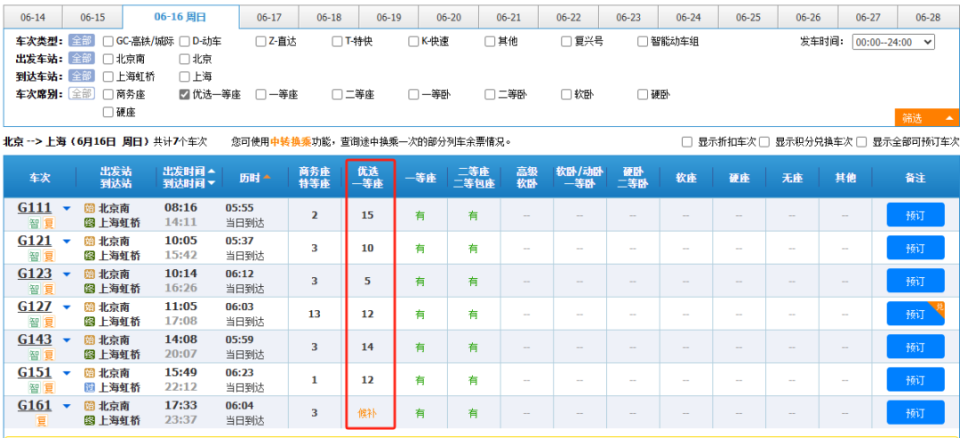Click origin-station icon beside 北京南 in G127 row
Viewport: 960px width, 438px height.
(x=89, y=307)
